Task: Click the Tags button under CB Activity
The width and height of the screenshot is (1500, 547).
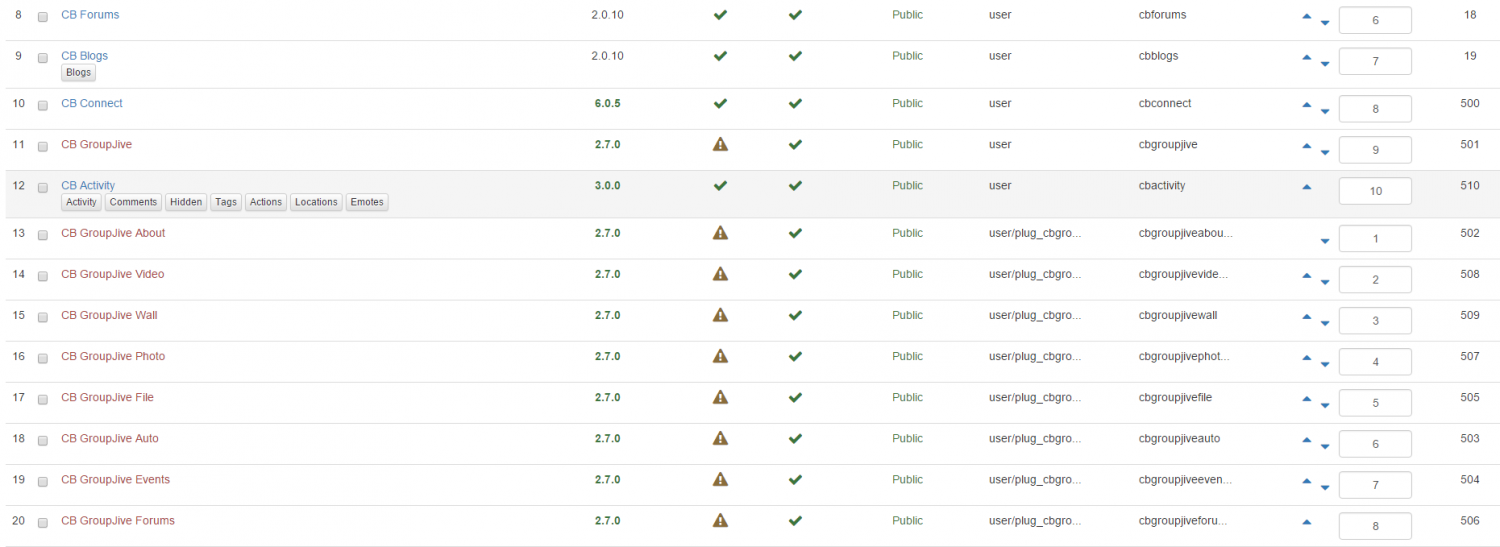Action: coord(226,202)
